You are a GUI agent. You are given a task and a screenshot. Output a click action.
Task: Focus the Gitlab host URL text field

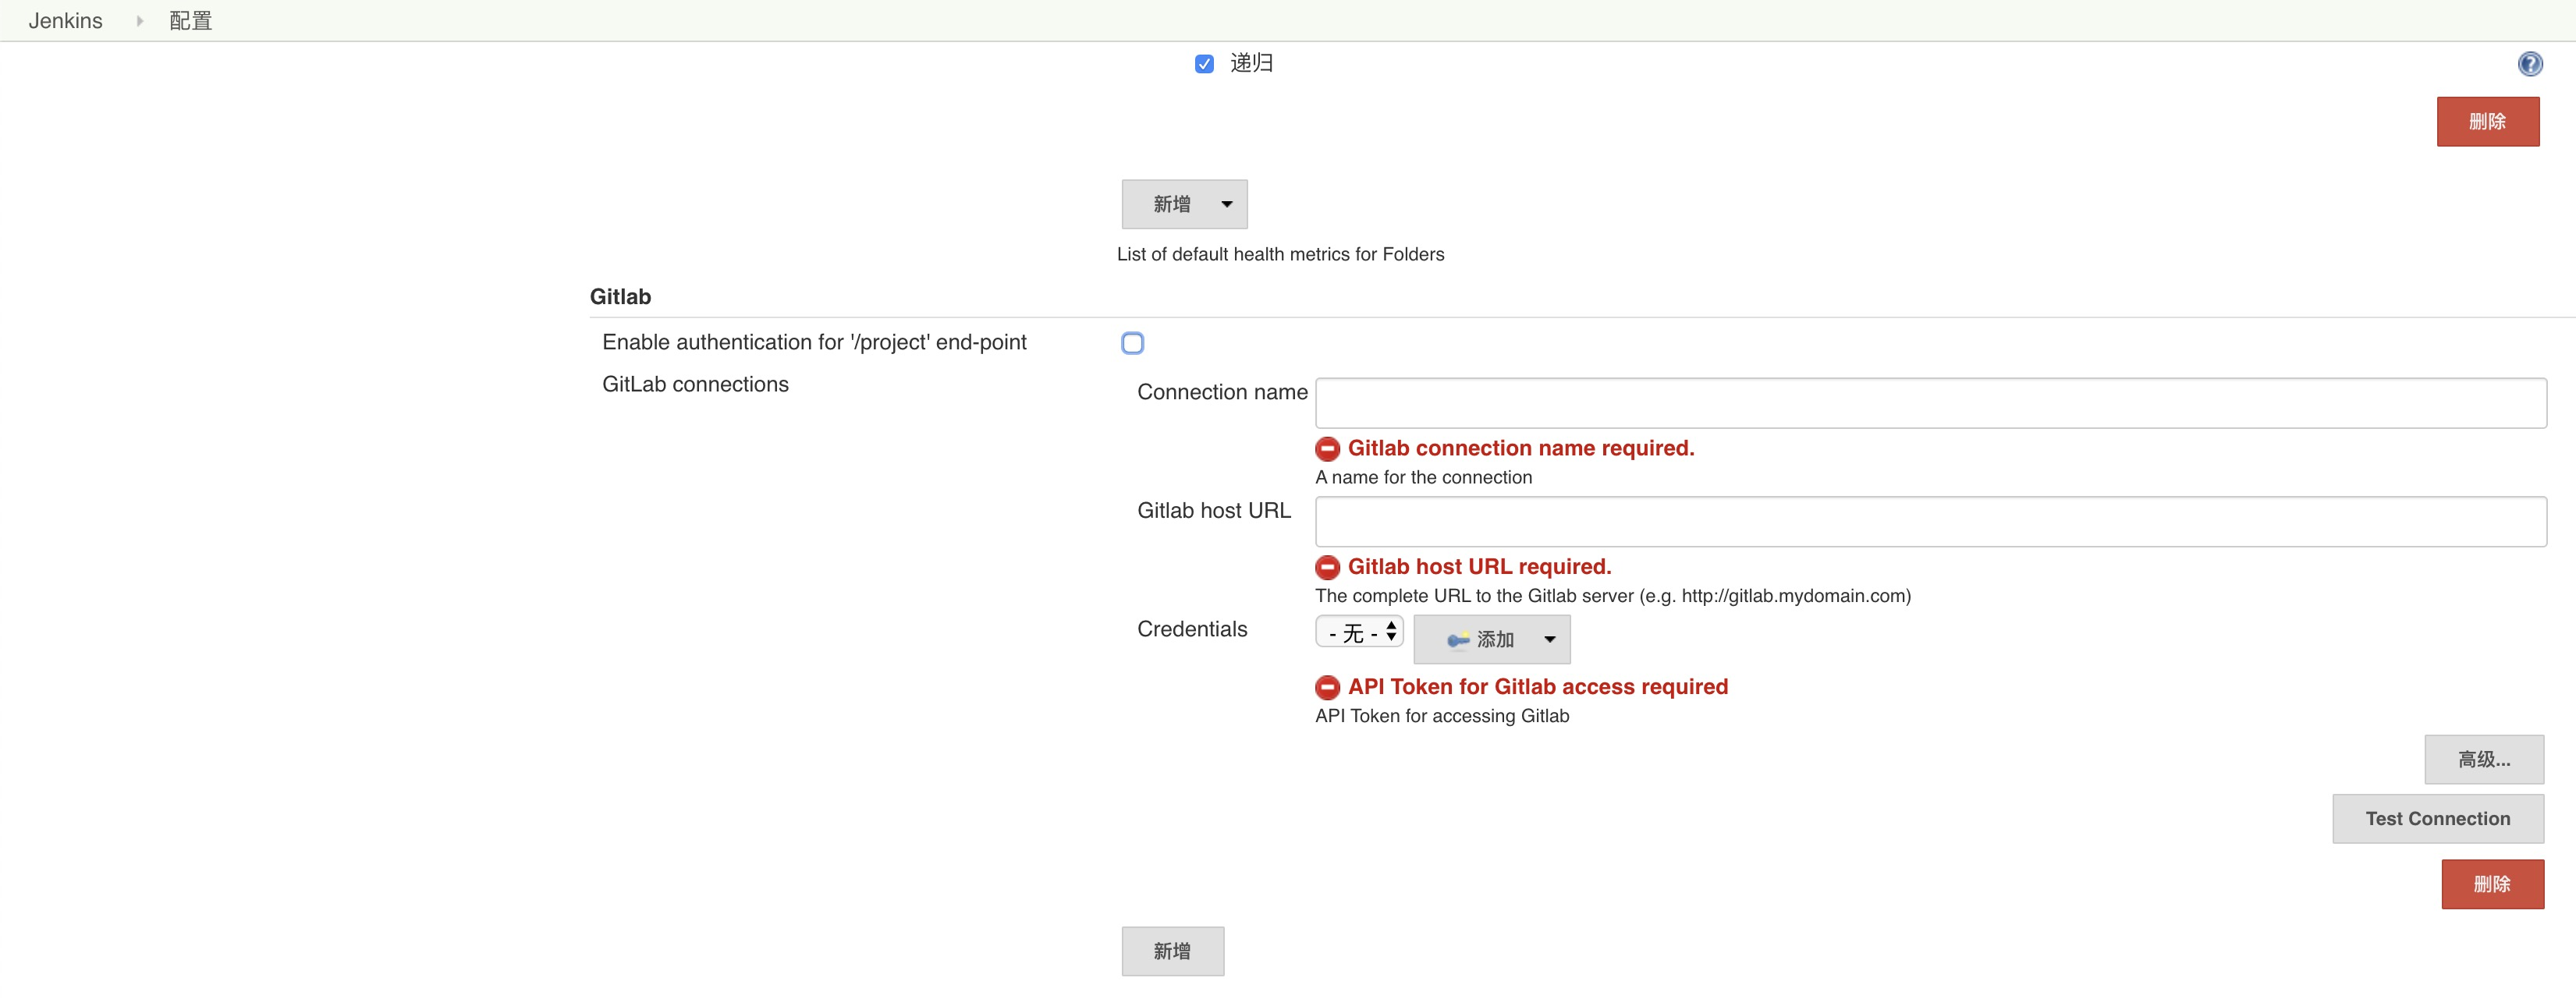(1929, 522)
